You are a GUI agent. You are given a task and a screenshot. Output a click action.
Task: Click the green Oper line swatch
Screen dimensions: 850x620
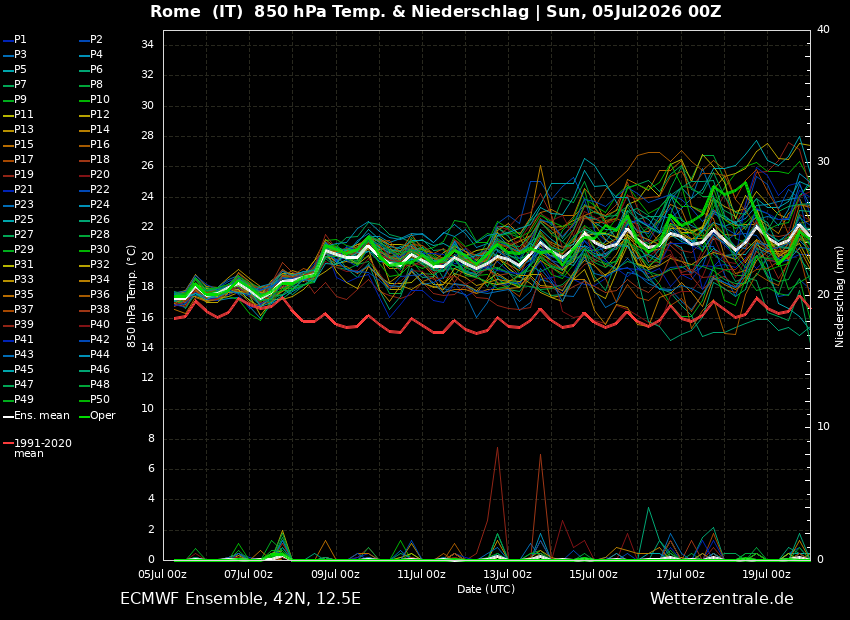coord(84,417)
